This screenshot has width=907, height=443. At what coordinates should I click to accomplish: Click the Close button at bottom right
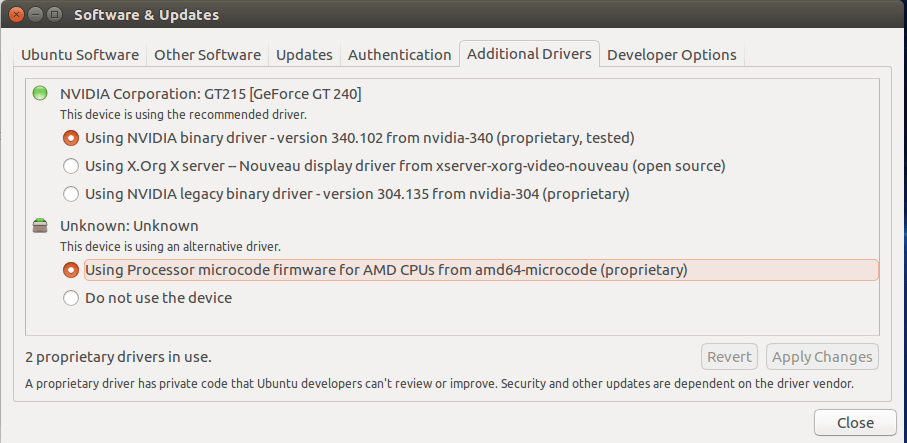click(x=854, y=423)
